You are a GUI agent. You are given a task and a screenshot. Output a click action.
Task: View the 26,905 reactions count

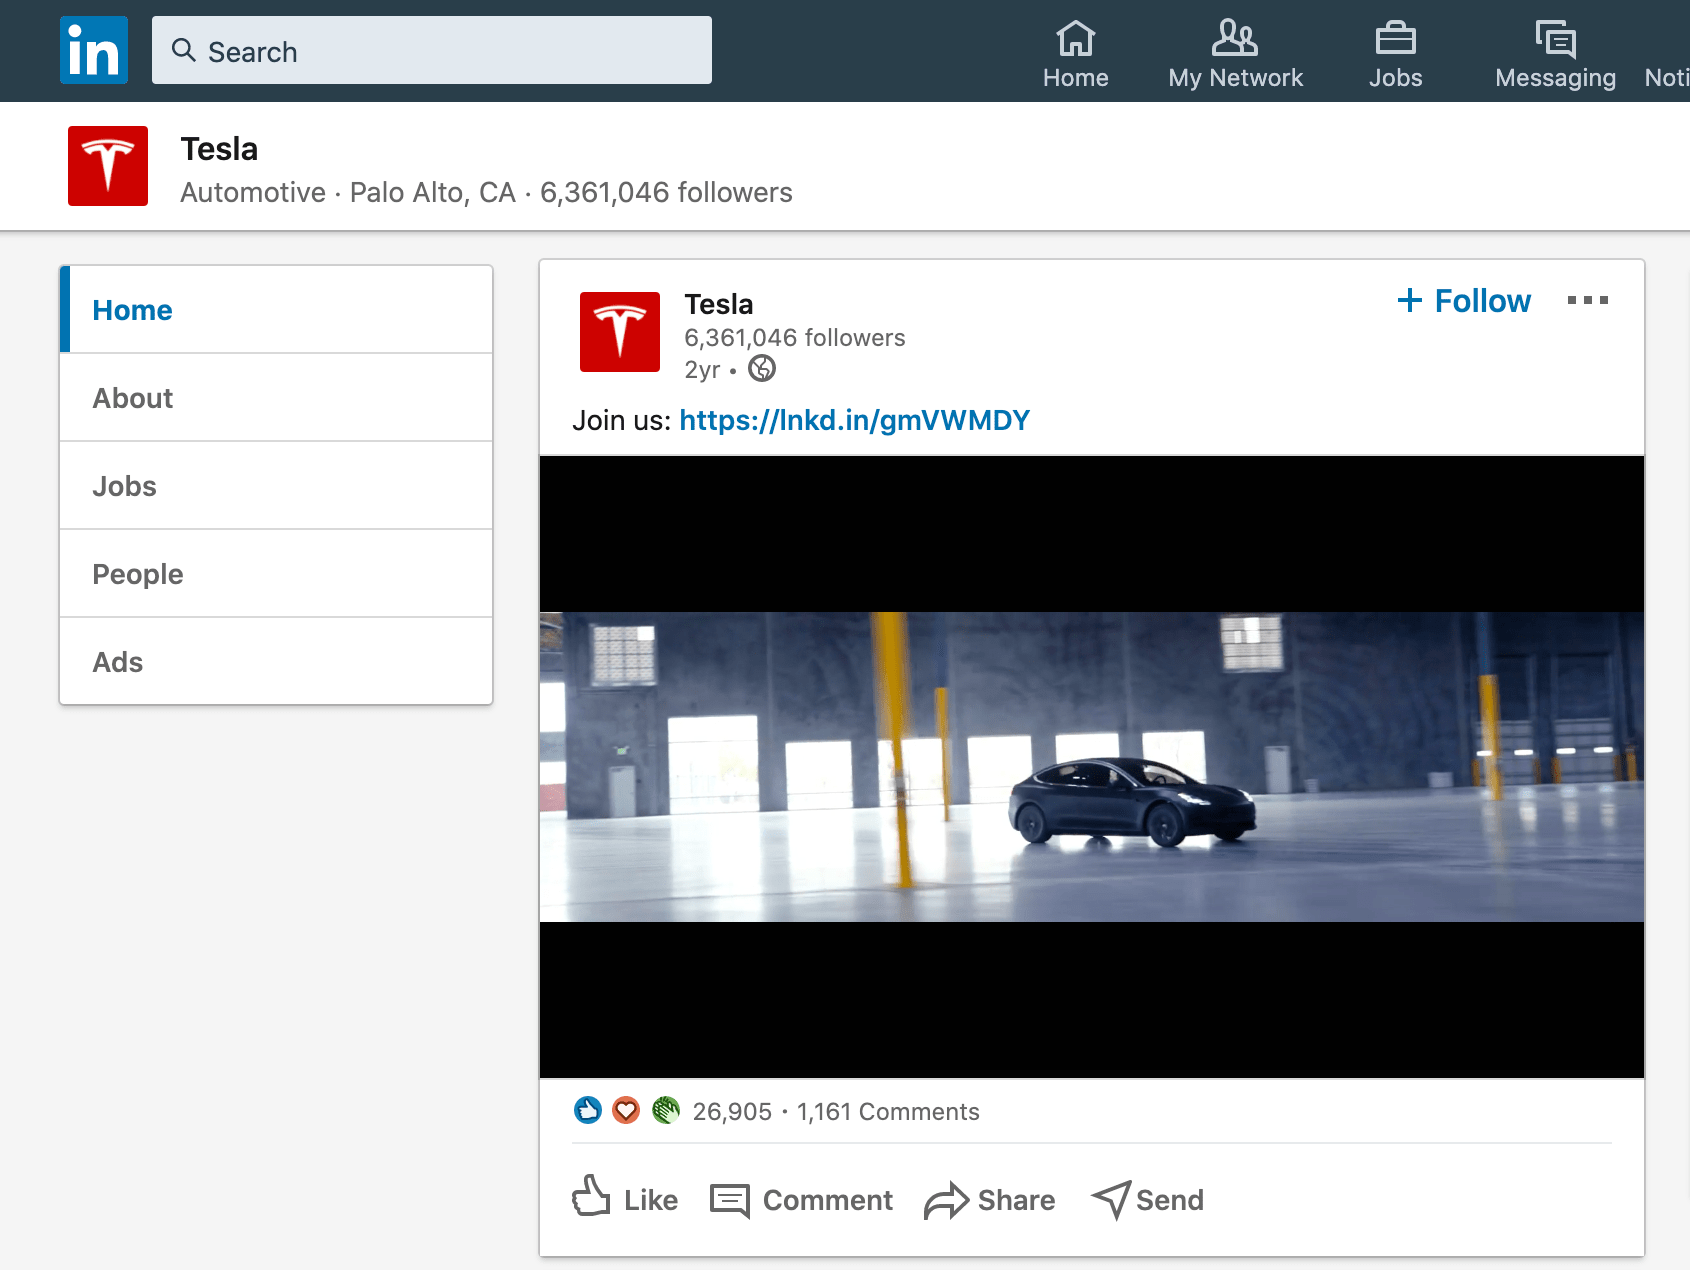[x=732, y=1112]
